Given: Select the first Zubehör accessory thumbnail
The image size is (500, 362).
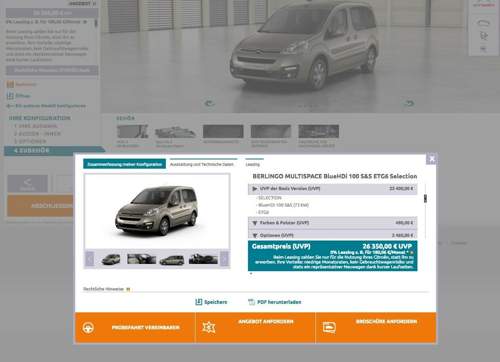Looking at the screenshot, I should point(132,131).
